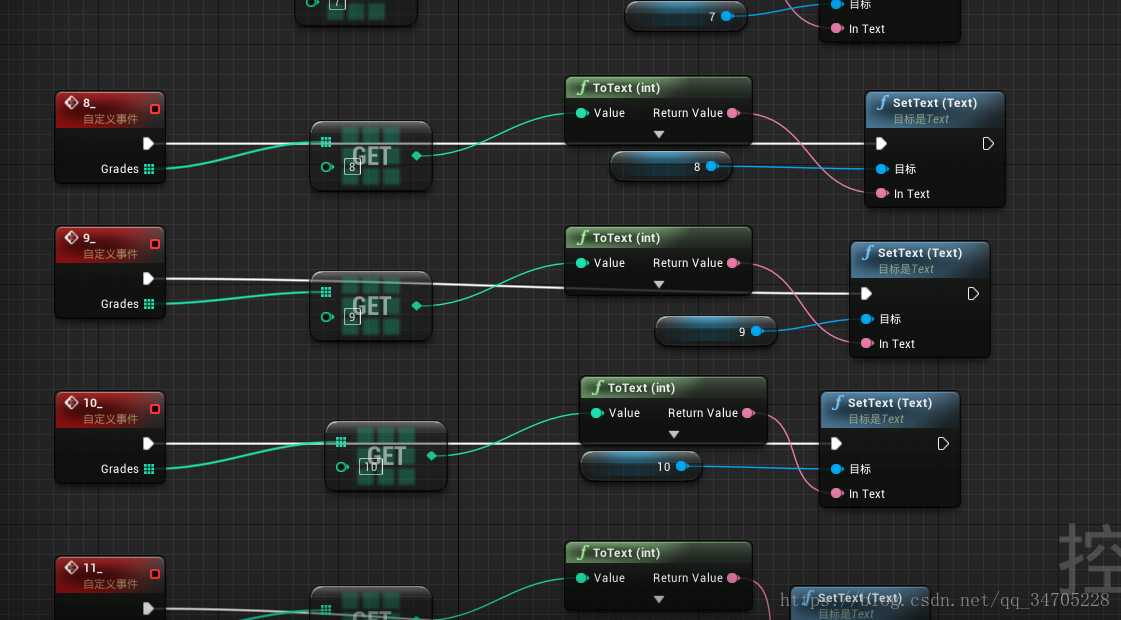Click the output pin of the GET node with index 8
The image size is (1121, 620).
[x=417, y=155]
